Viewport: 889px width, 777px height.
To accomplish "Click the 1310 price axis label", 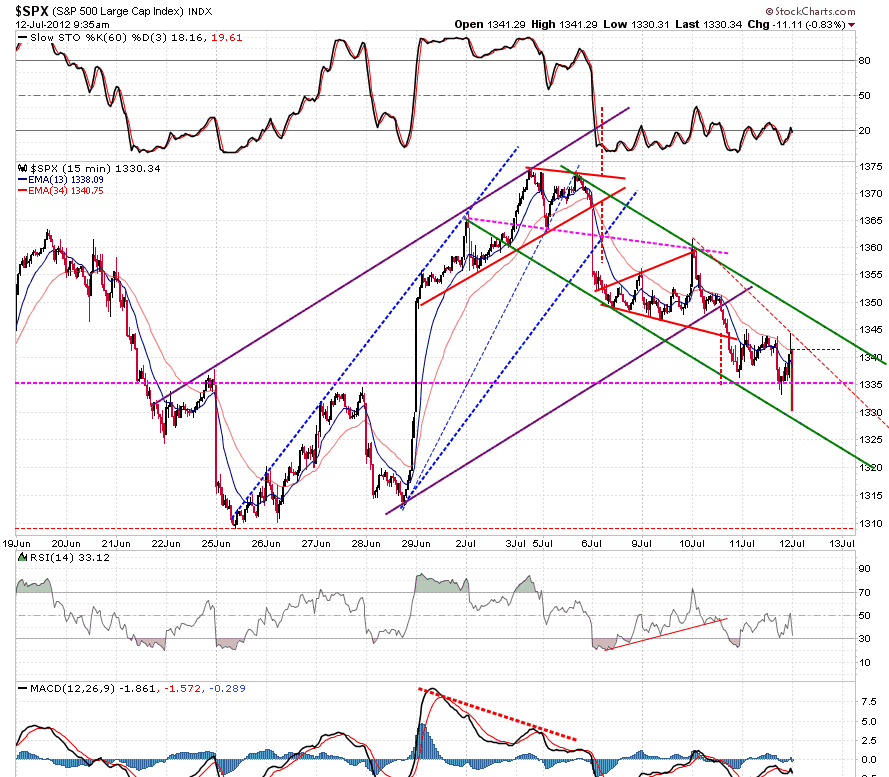I will [x=871, y=523].
